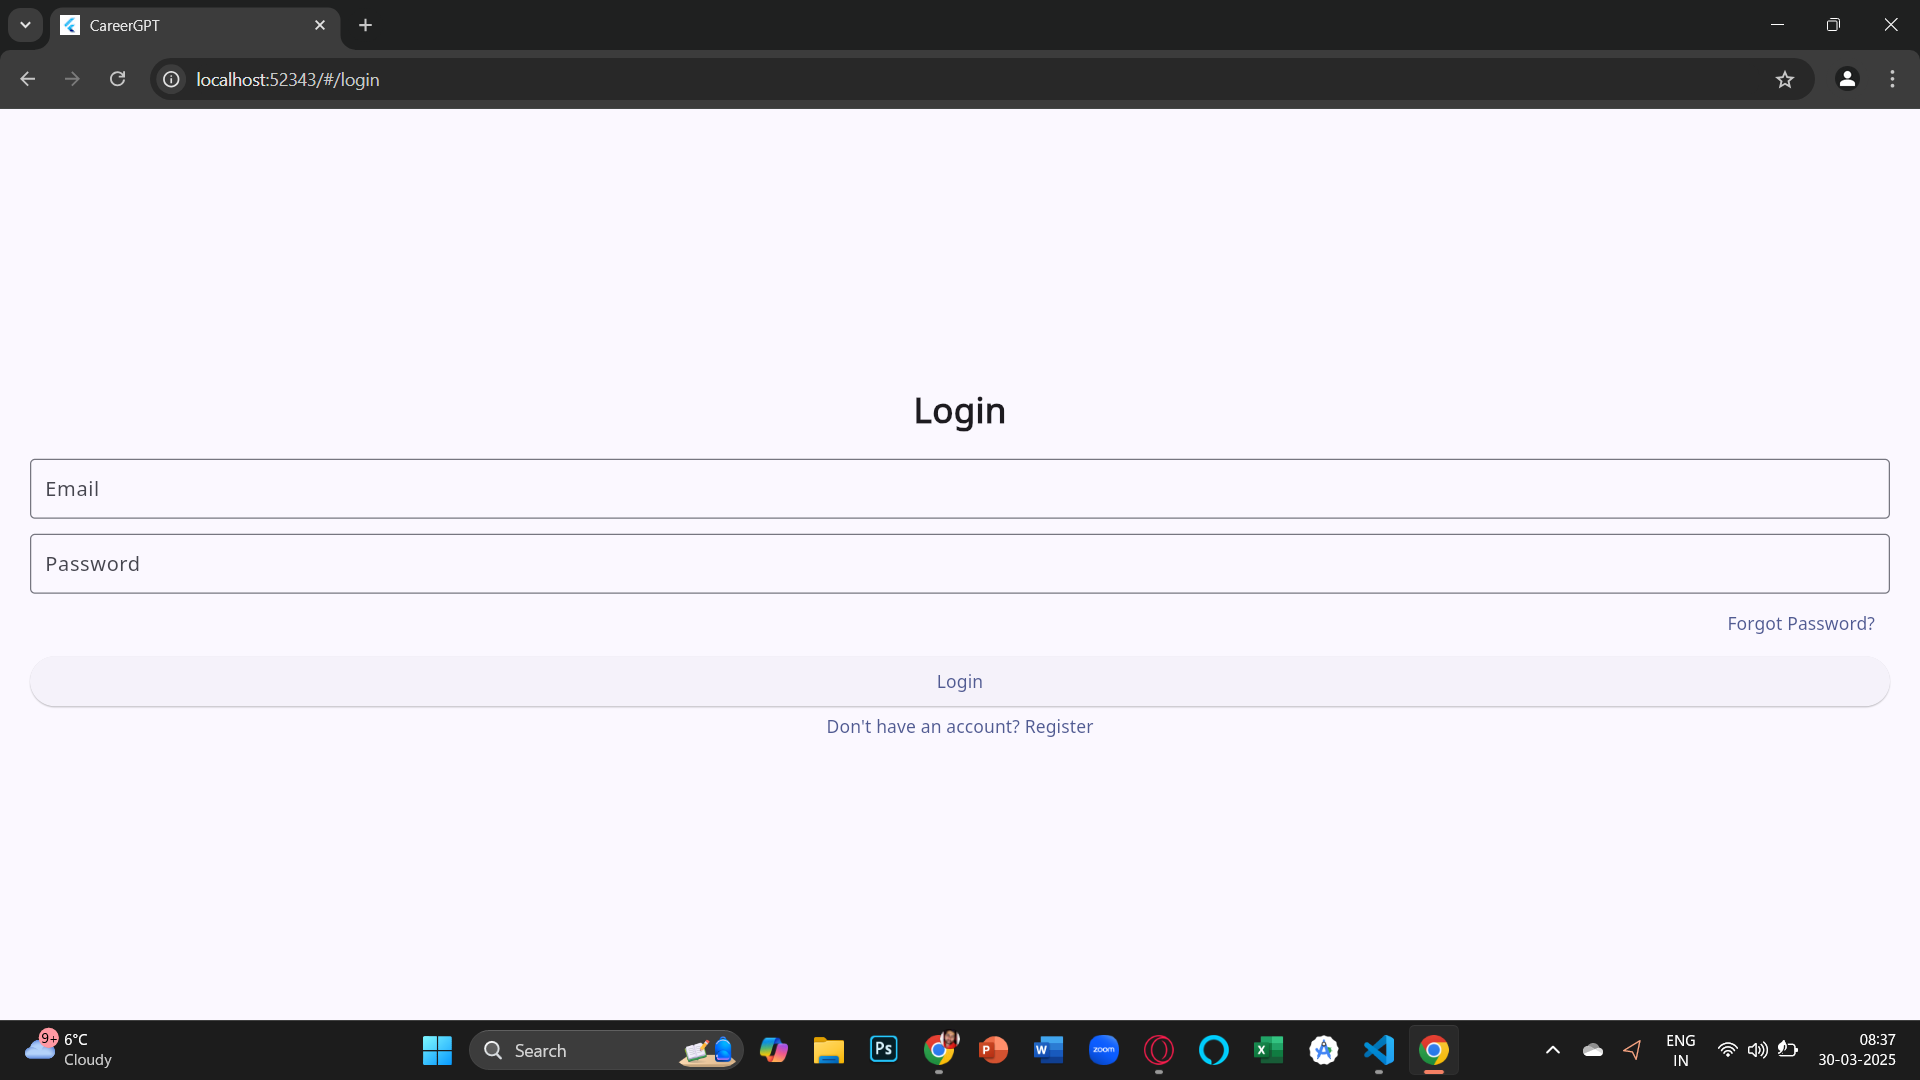
Task: Click the localhost address bar URL
Action: coord(288,79)
